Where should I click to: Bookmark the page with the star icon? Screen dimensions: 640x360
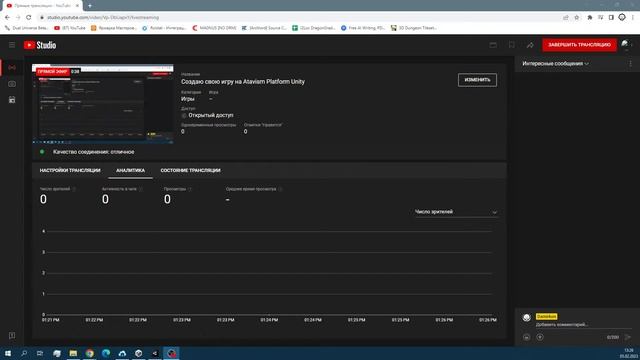[577, 18]
